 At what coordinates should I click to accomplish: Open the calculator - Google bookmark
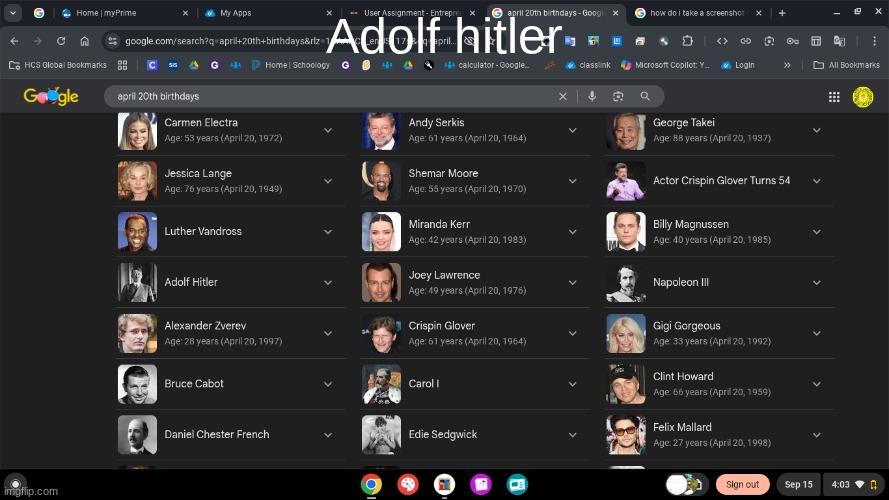(x=487, y=65)
